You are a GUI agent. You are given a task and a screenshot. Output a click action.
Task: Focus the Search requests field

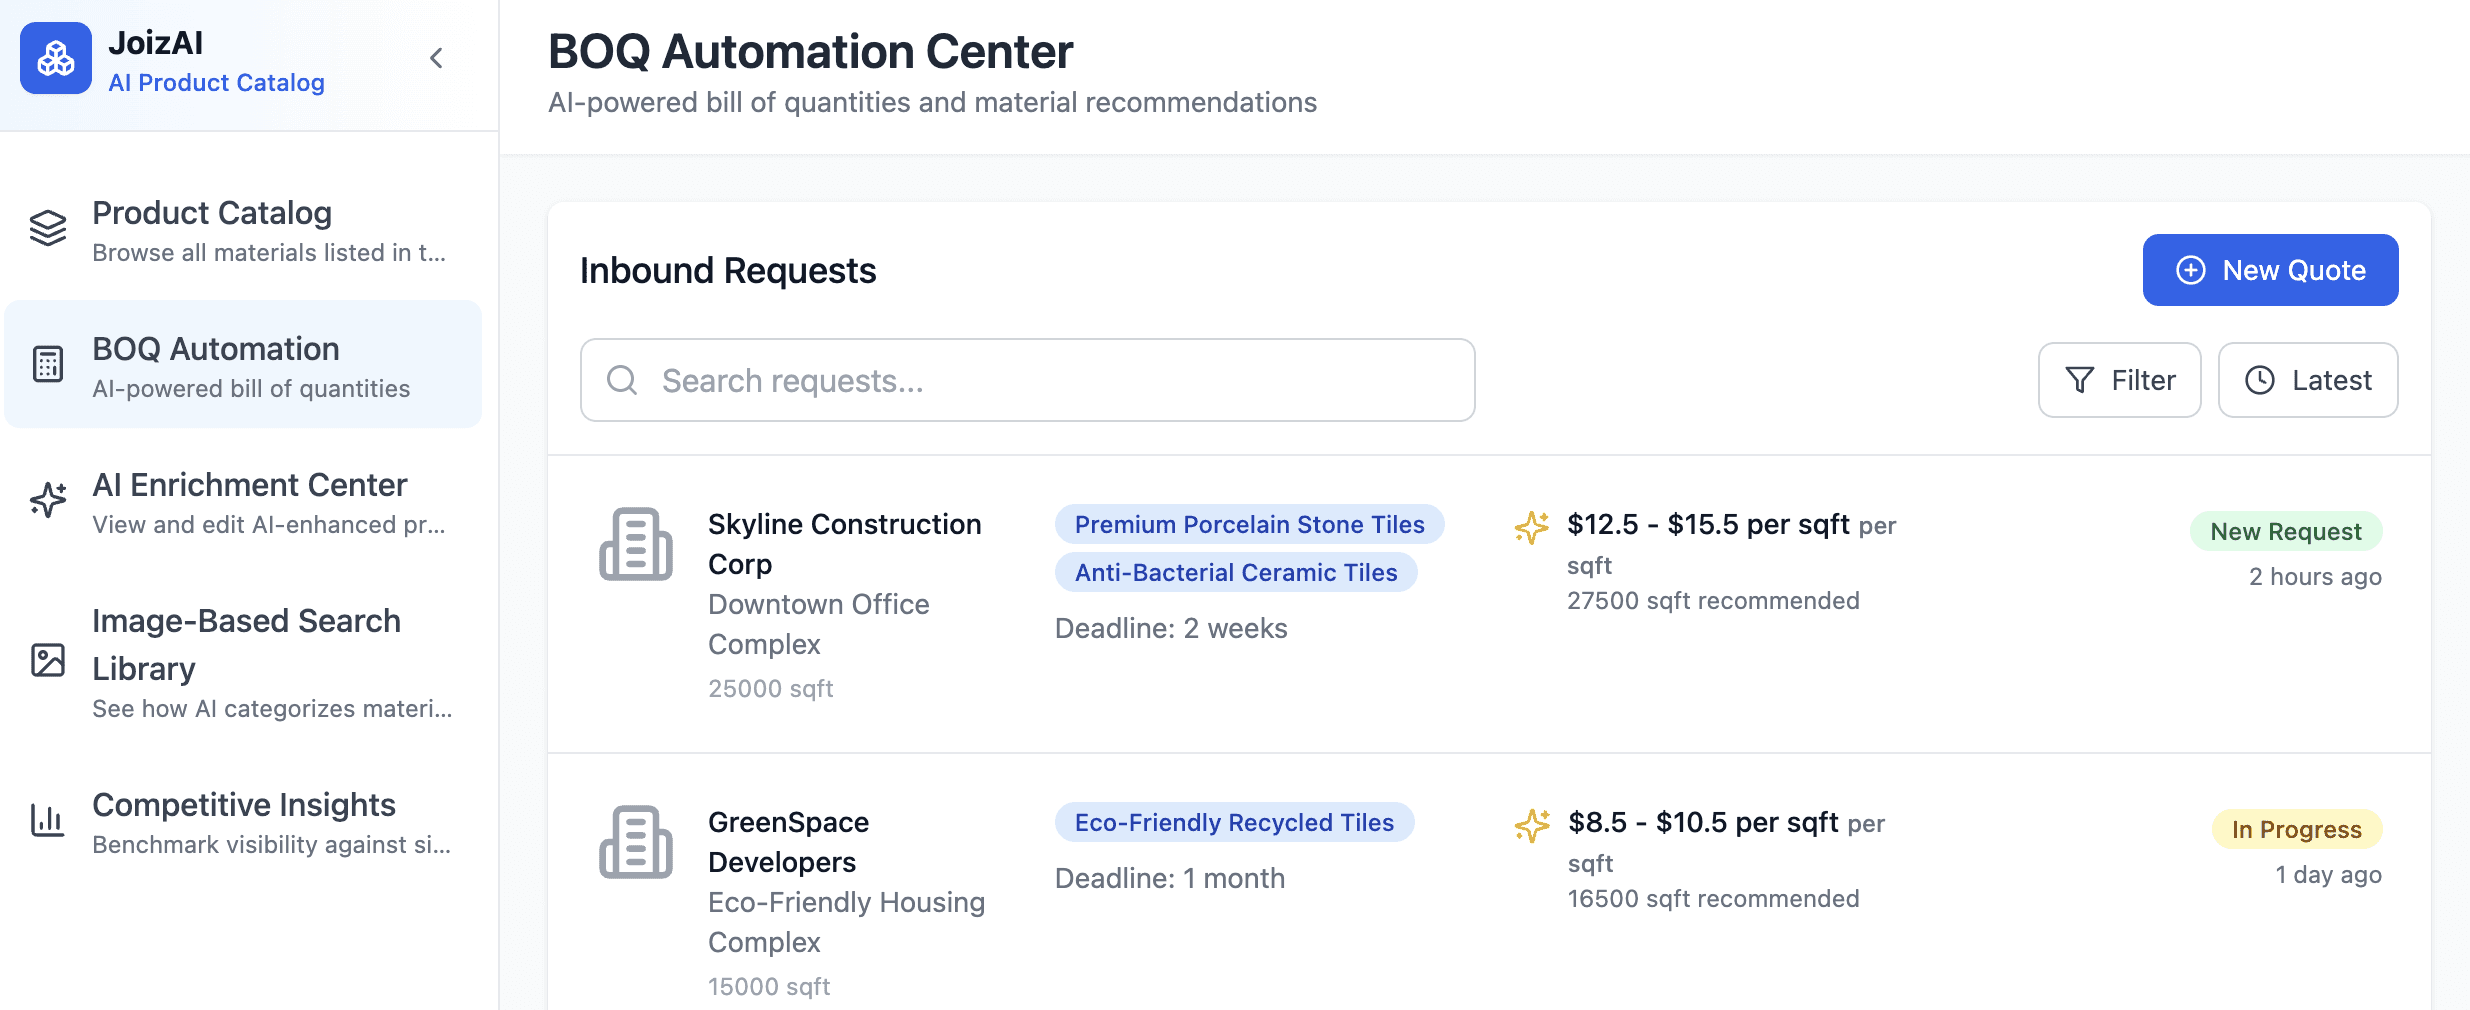pyautogui.click(x=1028, y=380)
